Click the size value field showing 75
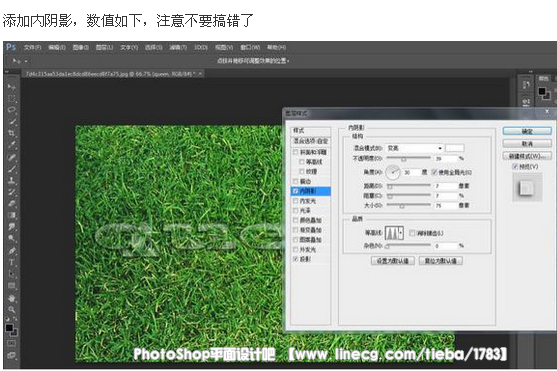The width and height of the screenshot is (557, 371). tap(446, 205)
